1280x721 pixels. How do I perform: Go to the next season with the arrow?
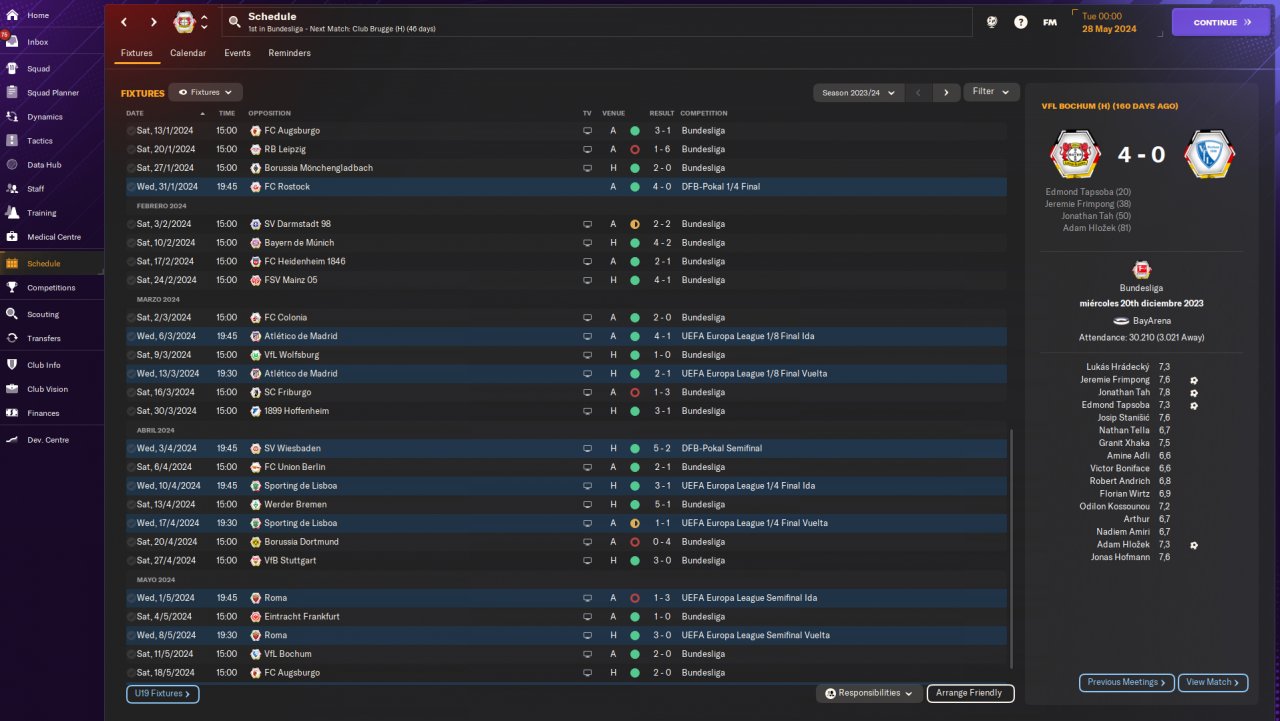point(946,92)
